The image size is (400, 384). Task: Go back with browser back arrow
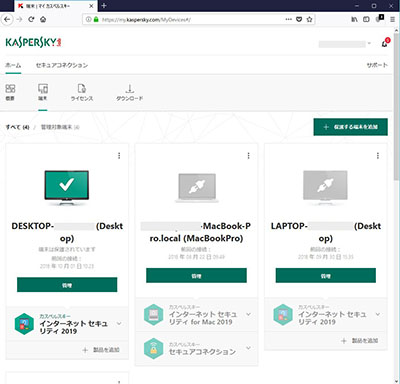click(x=7, y=19)
